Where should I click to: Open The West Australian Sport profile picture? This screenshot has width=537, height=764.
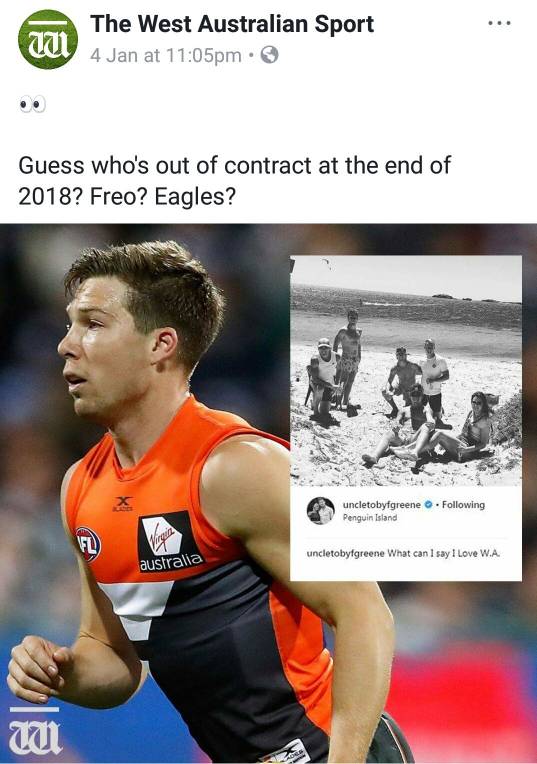tap(48, 39)
